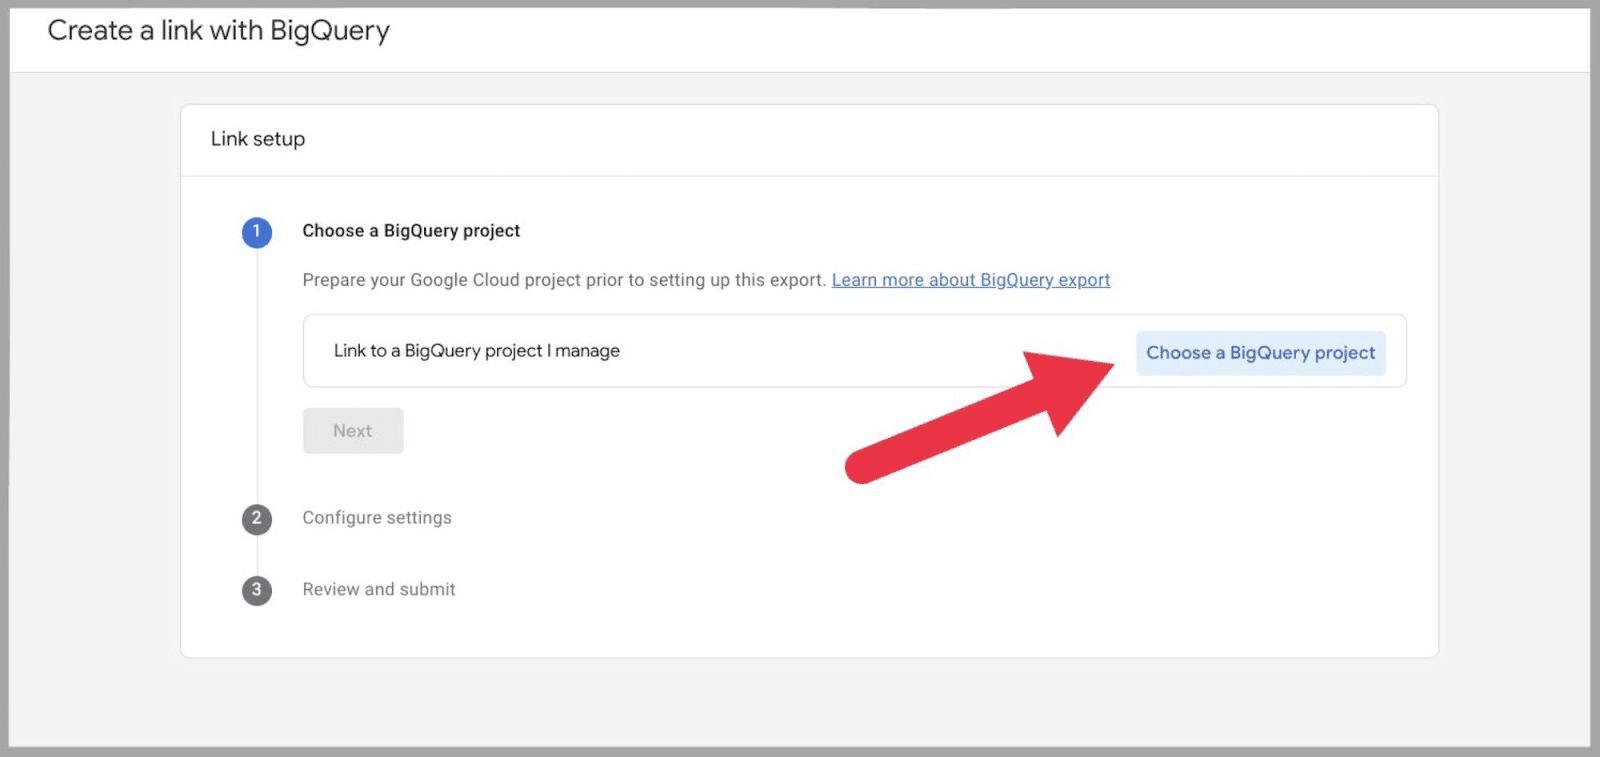This screenshot has width=1600, height=757.
Task: Click empty space right of Link setup heading
Action: 850,140
